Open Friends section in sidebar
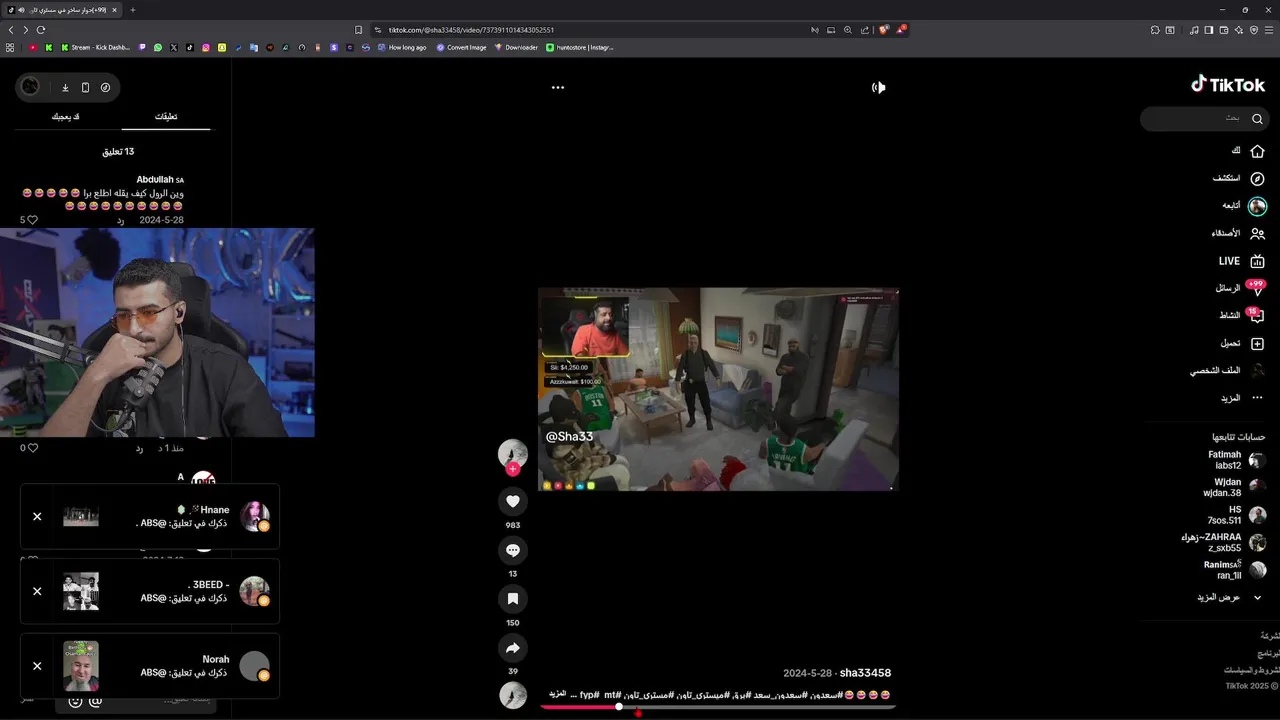 1238,233
